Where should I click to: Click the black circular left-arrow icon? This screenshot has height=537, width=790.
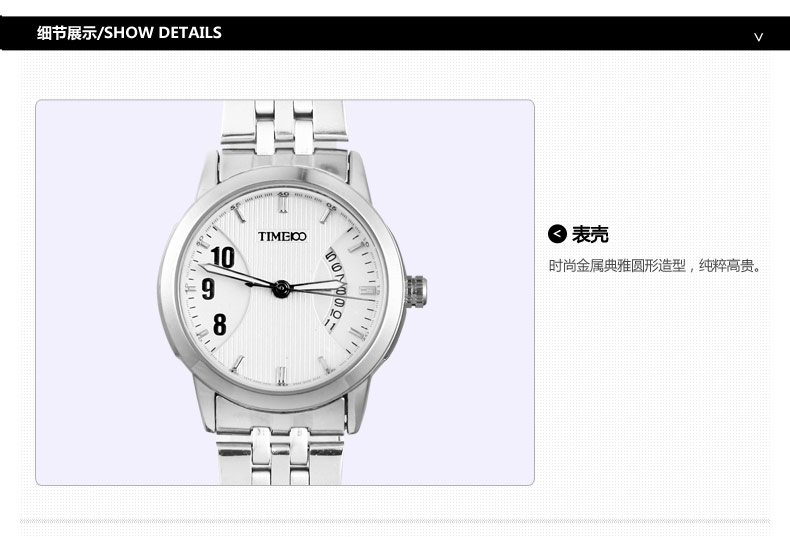point(557,234)
